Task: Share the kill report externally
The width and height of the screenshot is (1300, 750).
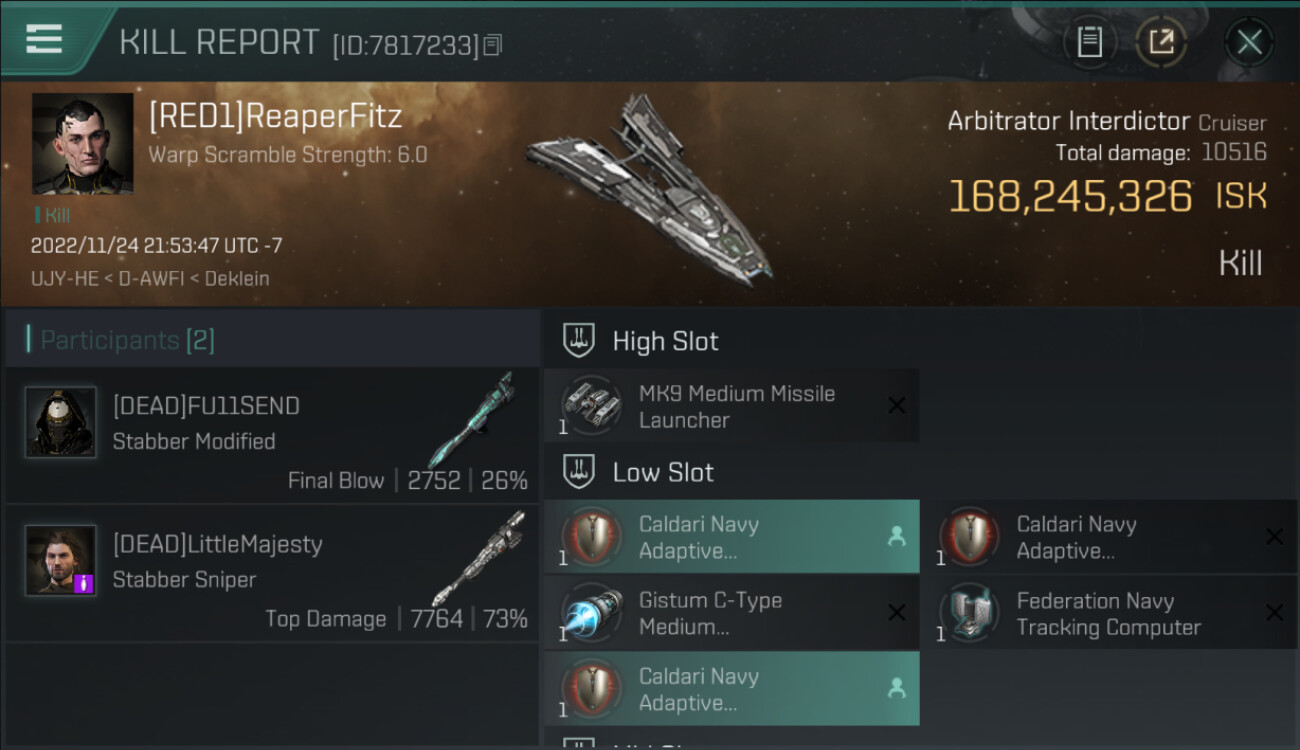Action: coord(1161,42)
